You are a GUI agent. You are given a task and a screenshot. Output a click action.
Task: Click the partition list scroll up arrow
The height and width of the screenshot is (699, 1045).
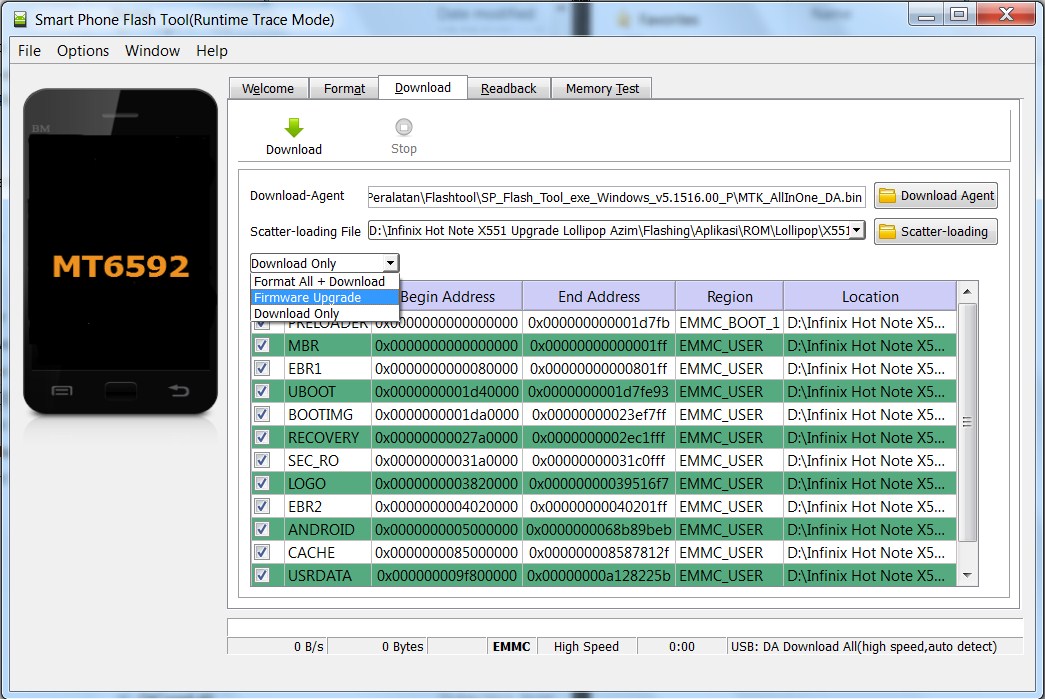[x=967, y=292]
